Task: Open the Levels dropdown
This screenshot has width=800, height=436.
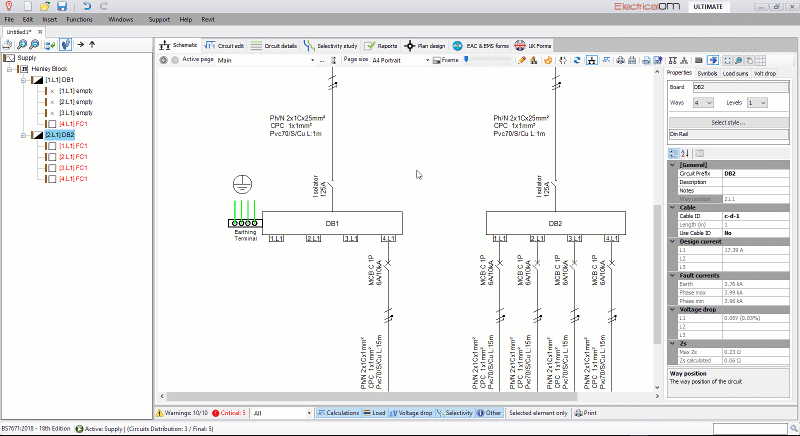Action: [x=757, y=103]
